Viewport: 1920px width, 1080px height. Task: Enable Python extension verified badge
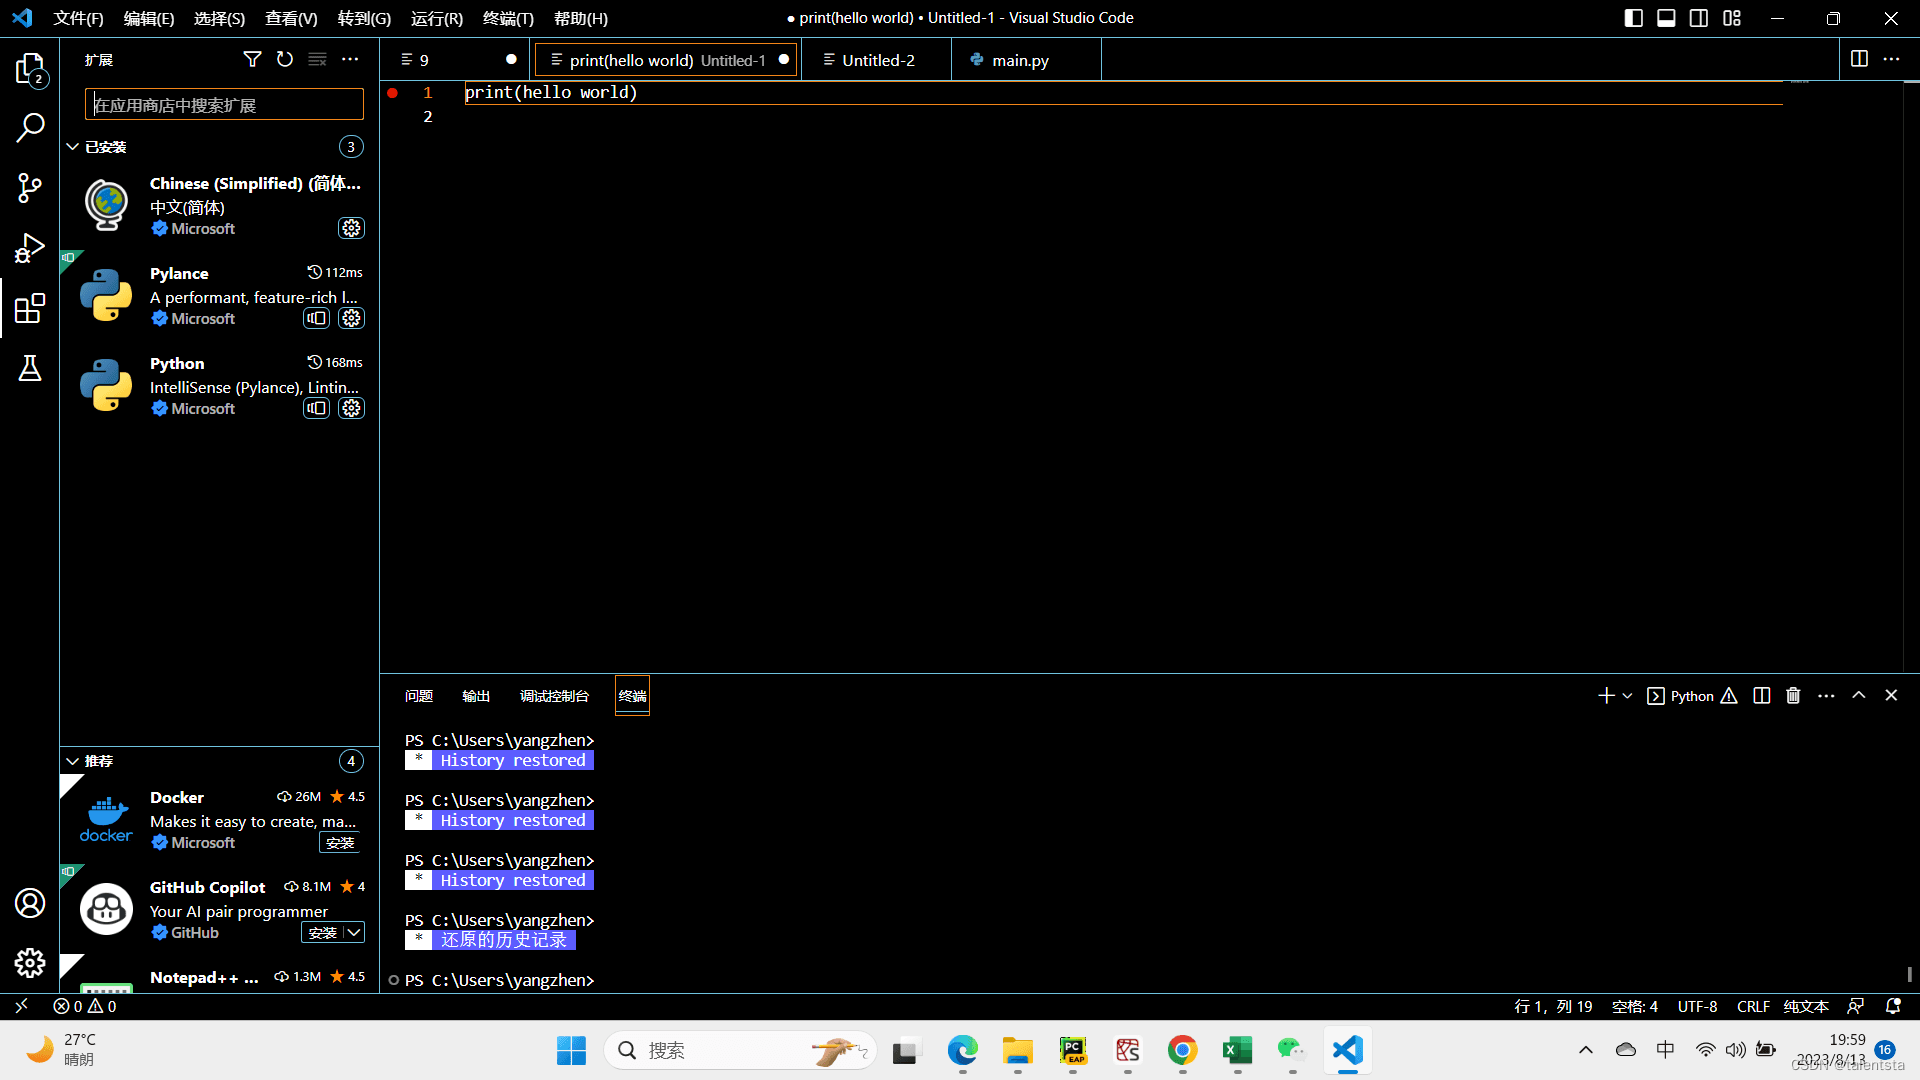tap(157, 409)
